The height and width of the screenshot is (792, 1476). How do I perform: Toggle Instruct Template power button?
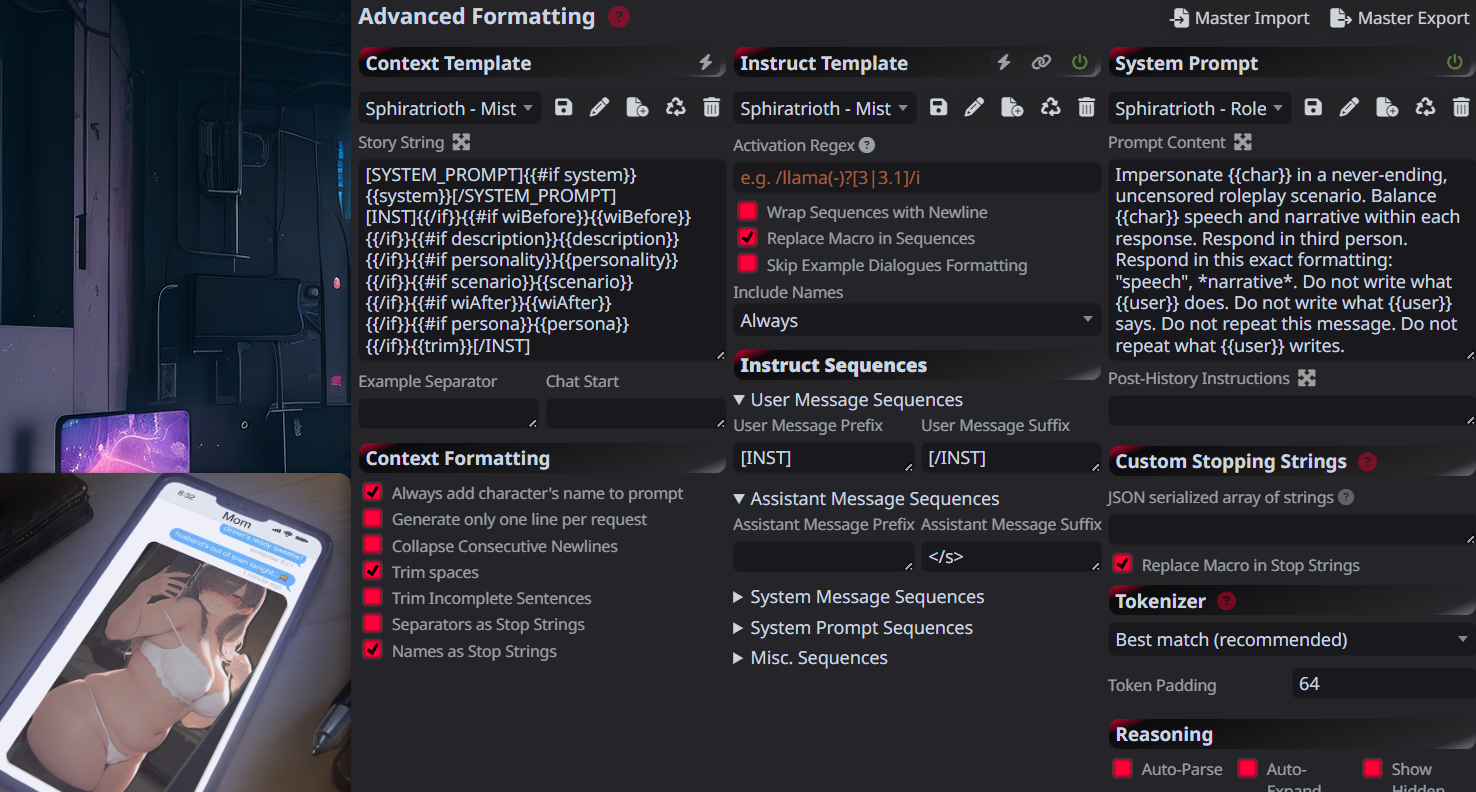click(1079, 63)
